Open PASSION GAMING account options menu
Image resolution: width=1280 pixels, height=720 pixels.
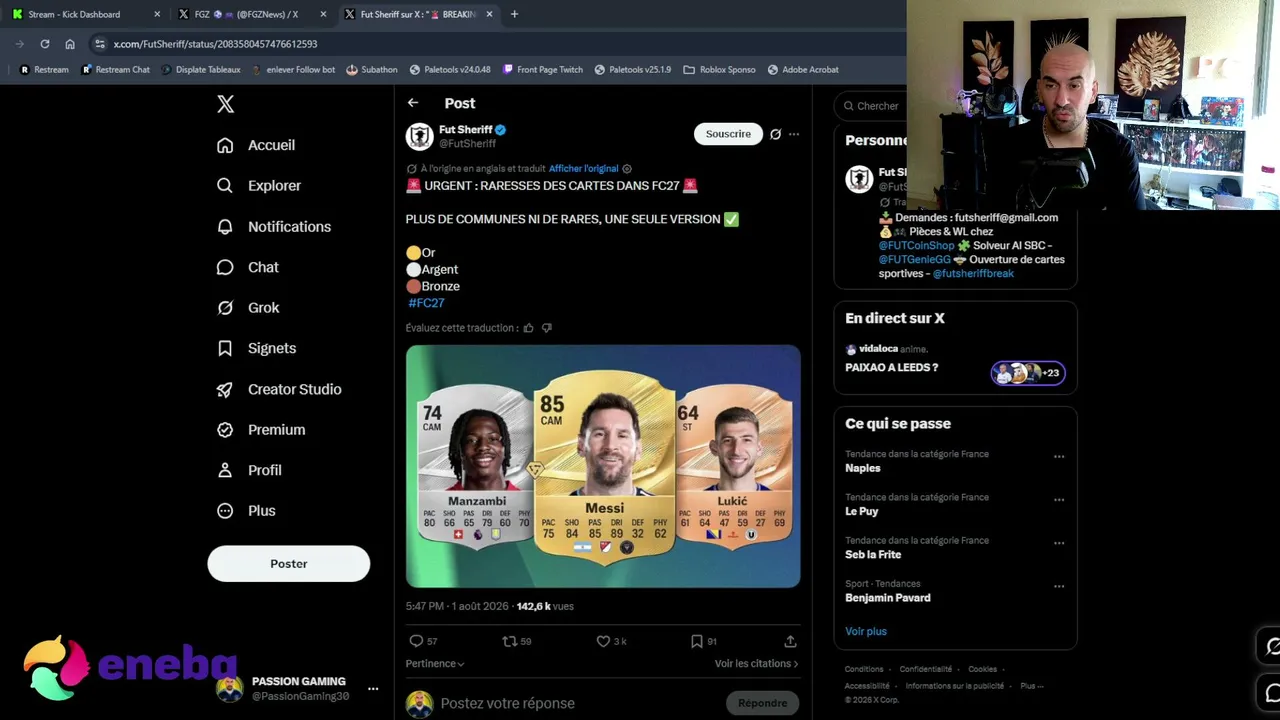pyautogui.click(x=373, y=689)
